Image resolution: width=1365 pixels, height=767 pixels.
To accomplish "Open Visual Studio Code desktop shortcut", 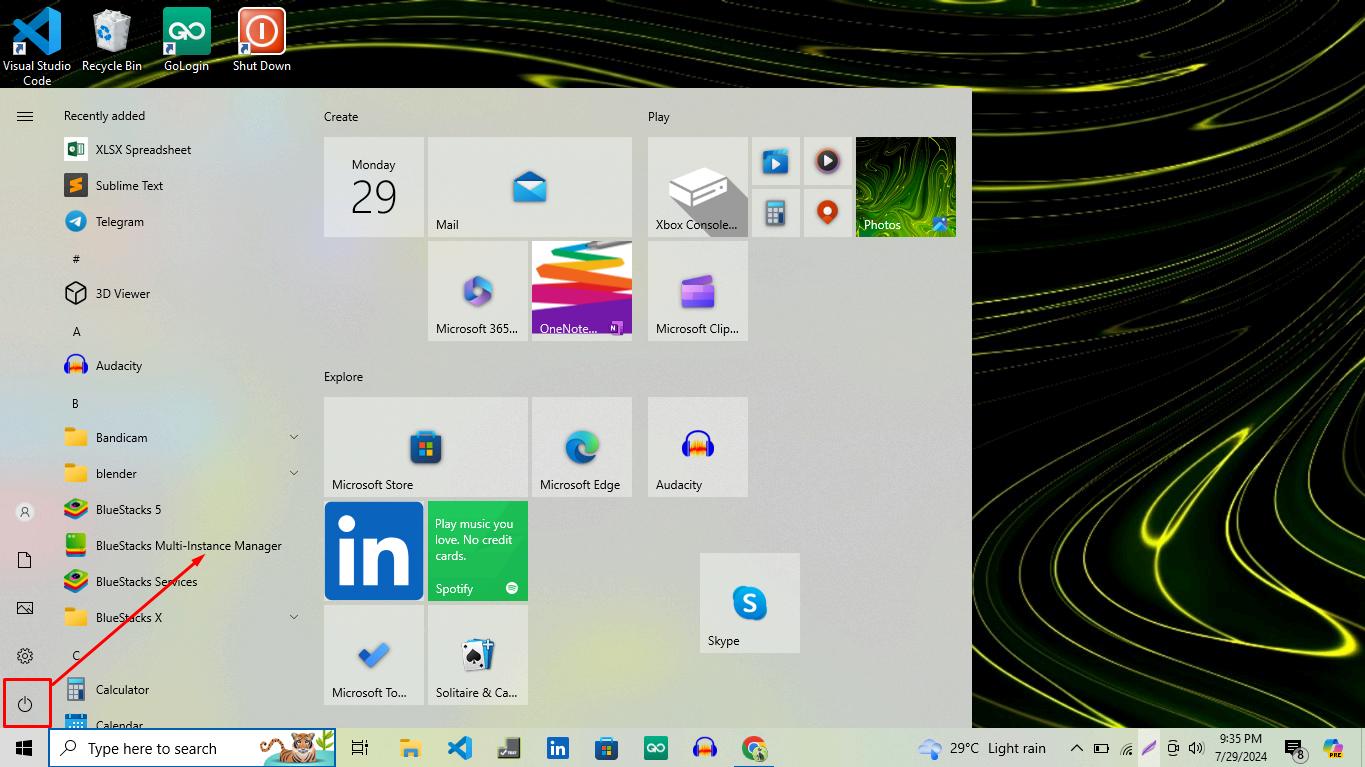I will [37, 46].
